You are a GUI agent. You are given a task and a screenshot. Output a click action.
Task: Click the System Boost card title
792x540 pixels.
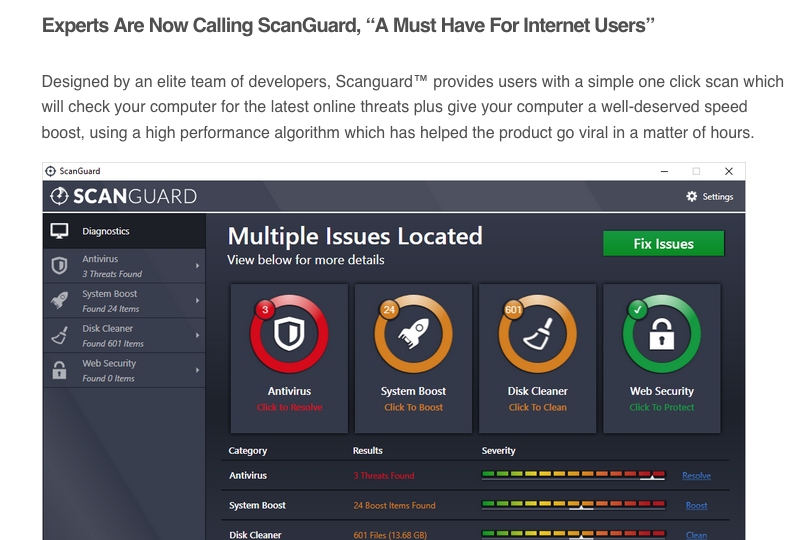tap(413, 391)
